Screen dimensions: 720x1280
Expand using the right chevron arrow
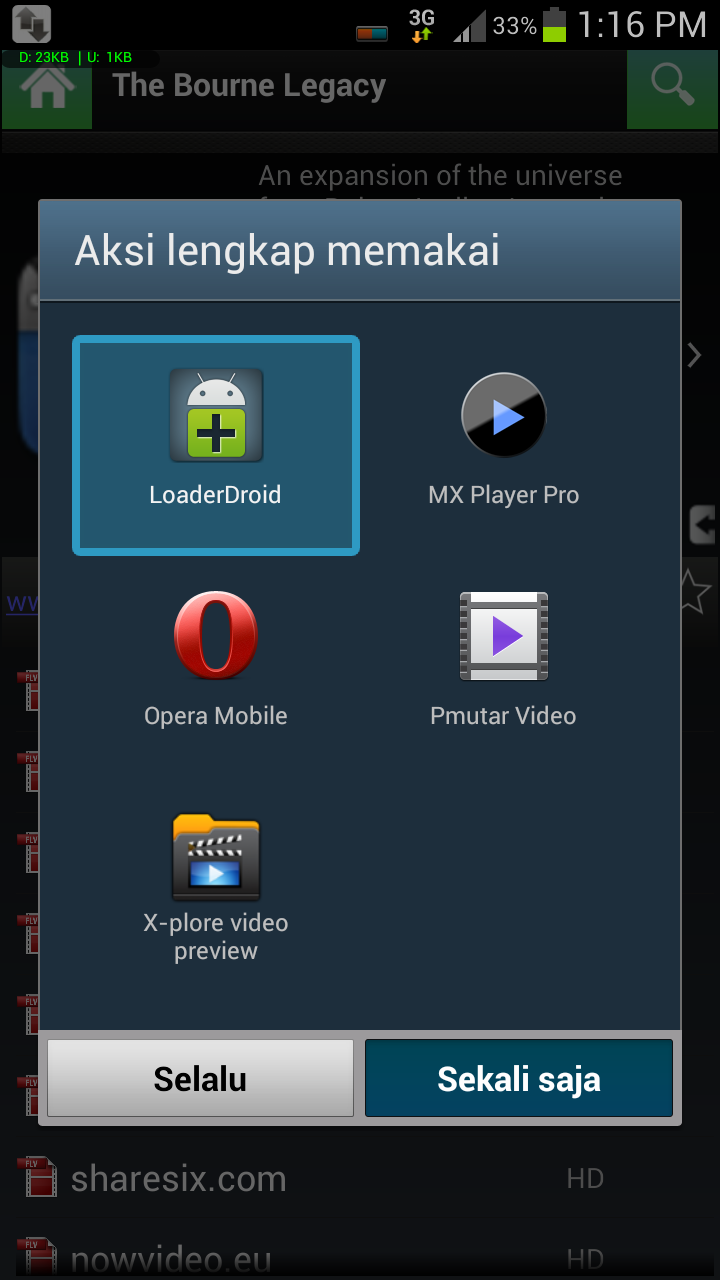pos(695,355)
